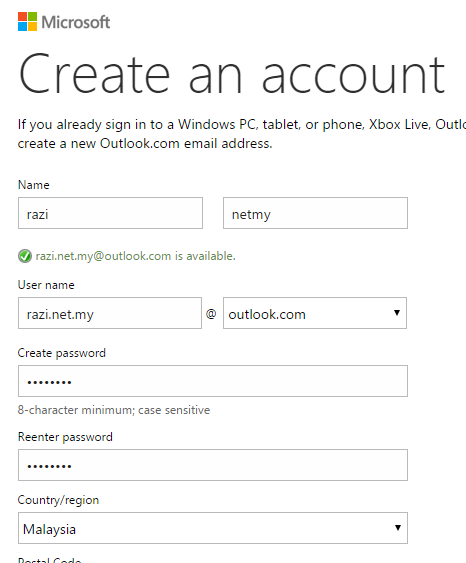Viewport: 466px width, 563px height.
Task: Click the razi.net.my@outlook.com is available message
Action: 135,256
